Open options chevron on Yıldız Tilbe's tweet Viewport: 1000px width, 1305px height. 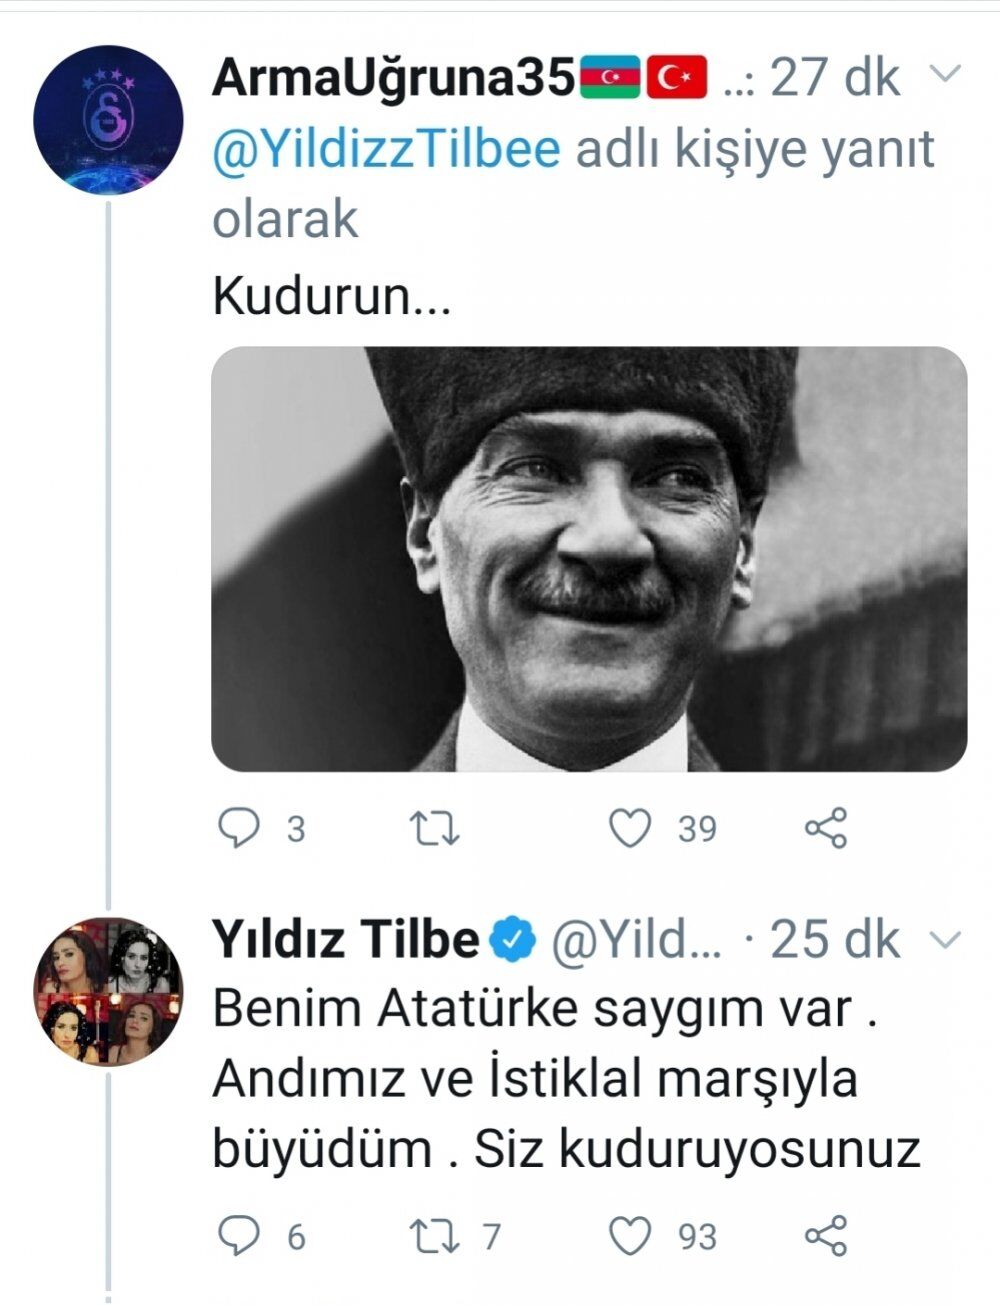pyautogui.click(x=945, y=939)
